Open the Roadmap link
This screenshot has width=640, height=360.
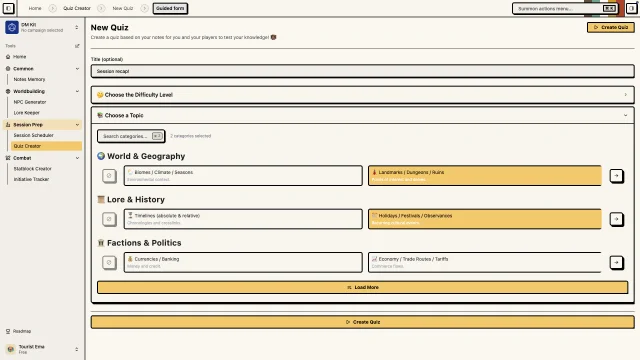(22, 331)
